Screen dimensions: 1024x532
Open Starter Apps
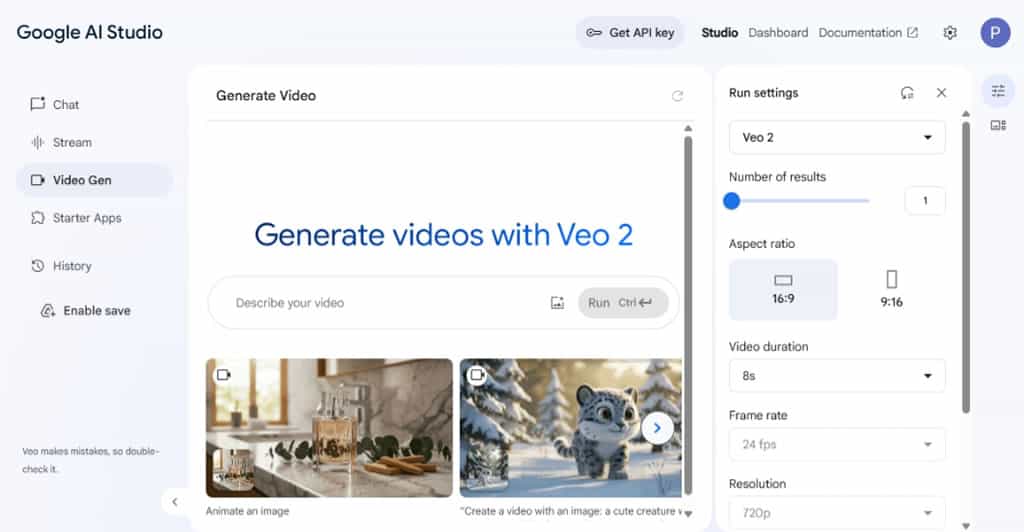coord(76,218)
